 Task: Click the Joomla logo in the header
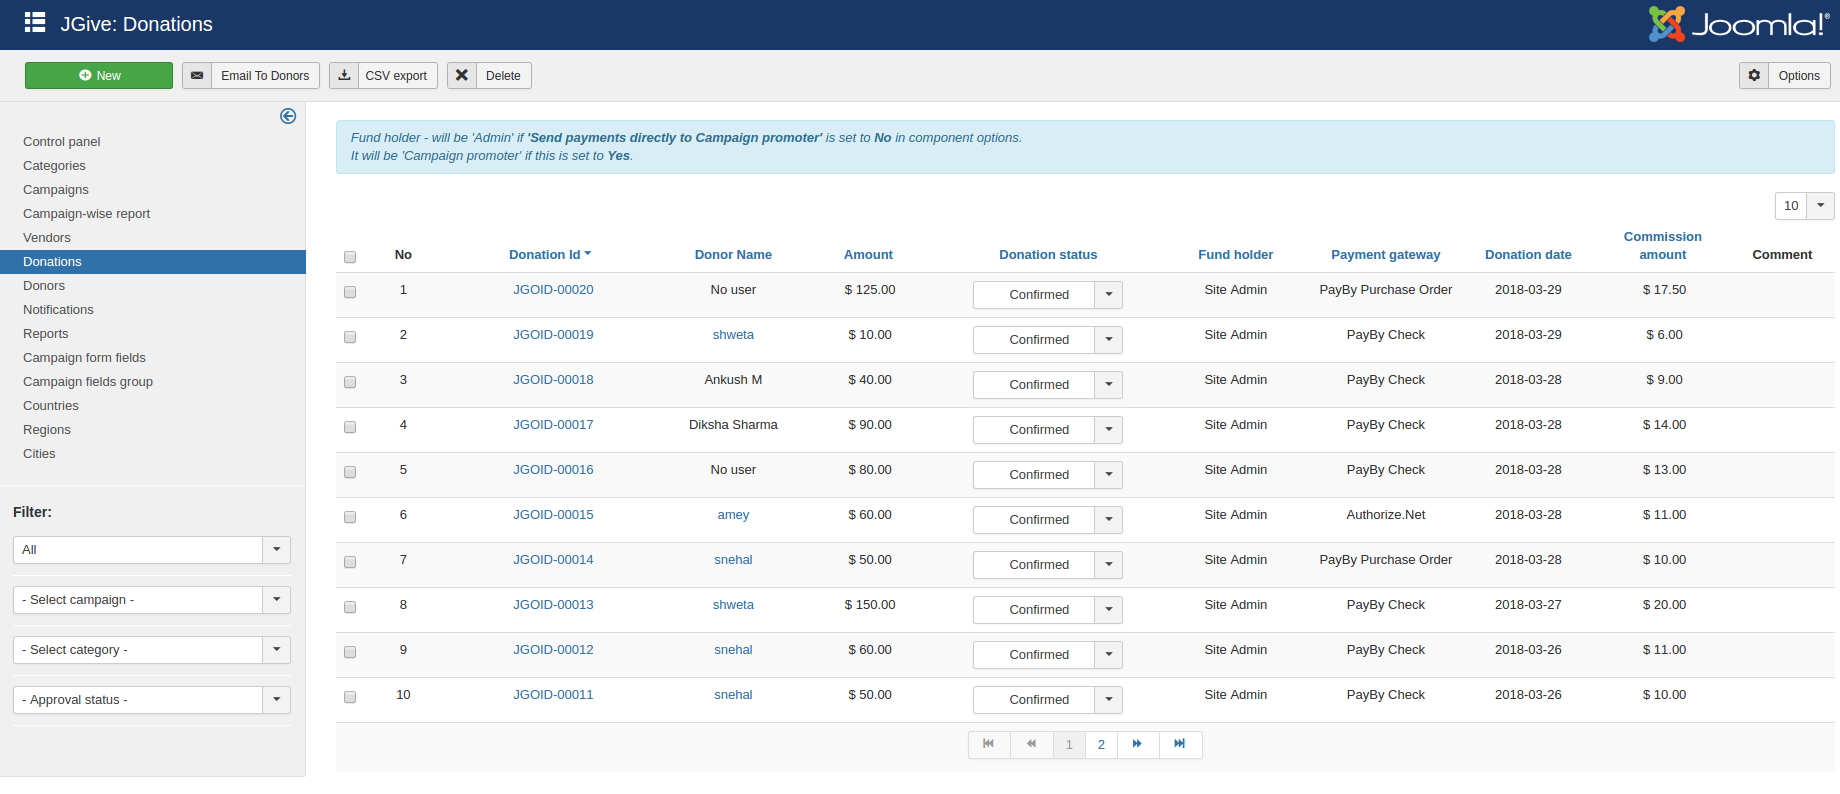coord(1738,24)
